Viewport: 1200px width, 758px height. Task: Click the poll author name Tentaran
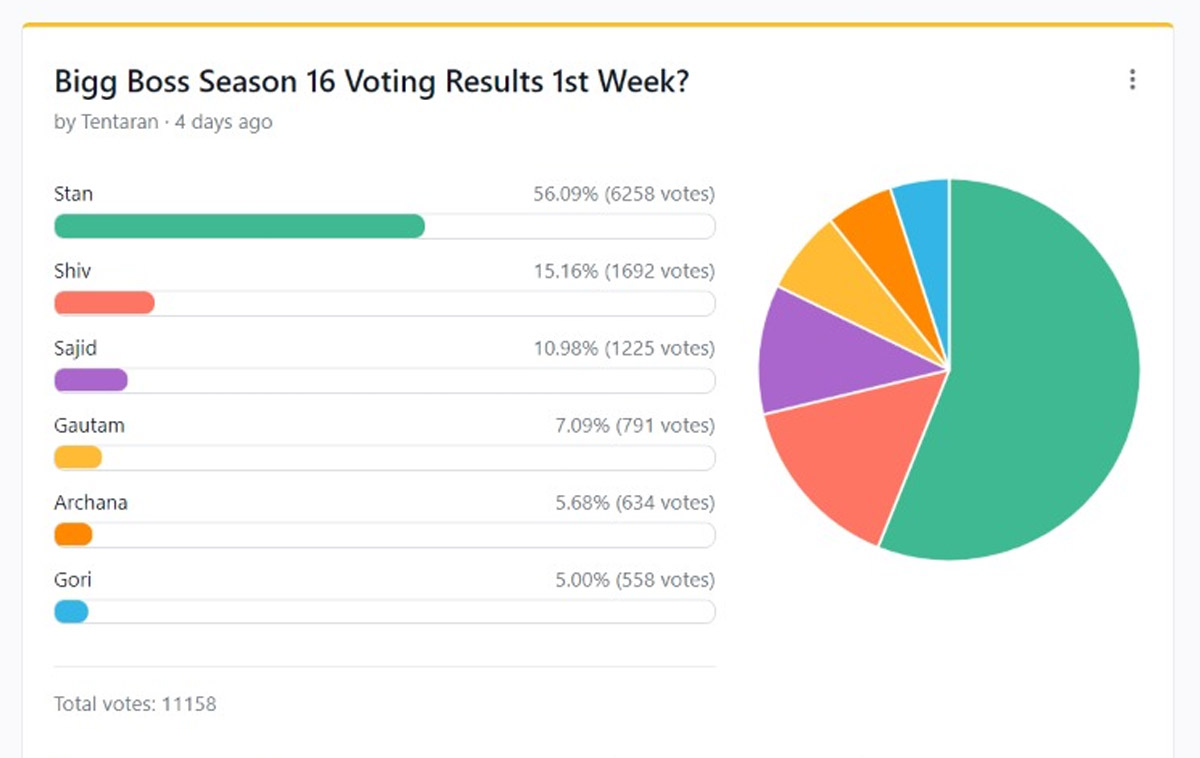coord(120,122)
